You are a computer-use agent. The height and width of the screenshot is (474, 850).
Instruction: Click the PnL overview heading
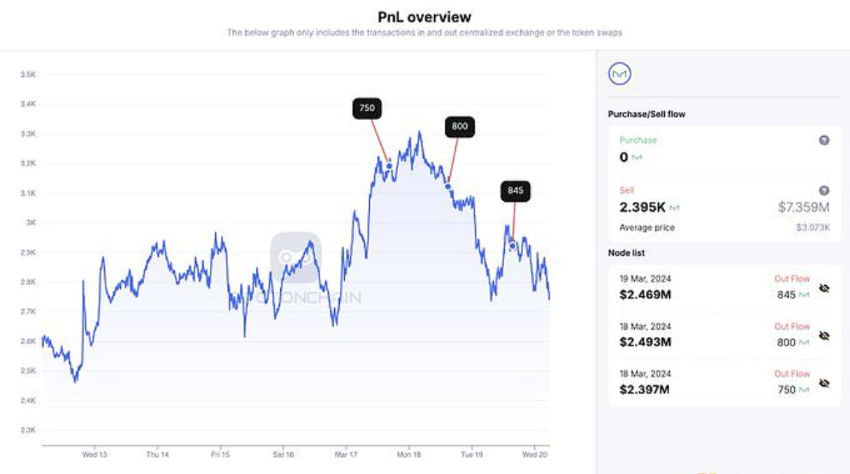click(424, 17)
